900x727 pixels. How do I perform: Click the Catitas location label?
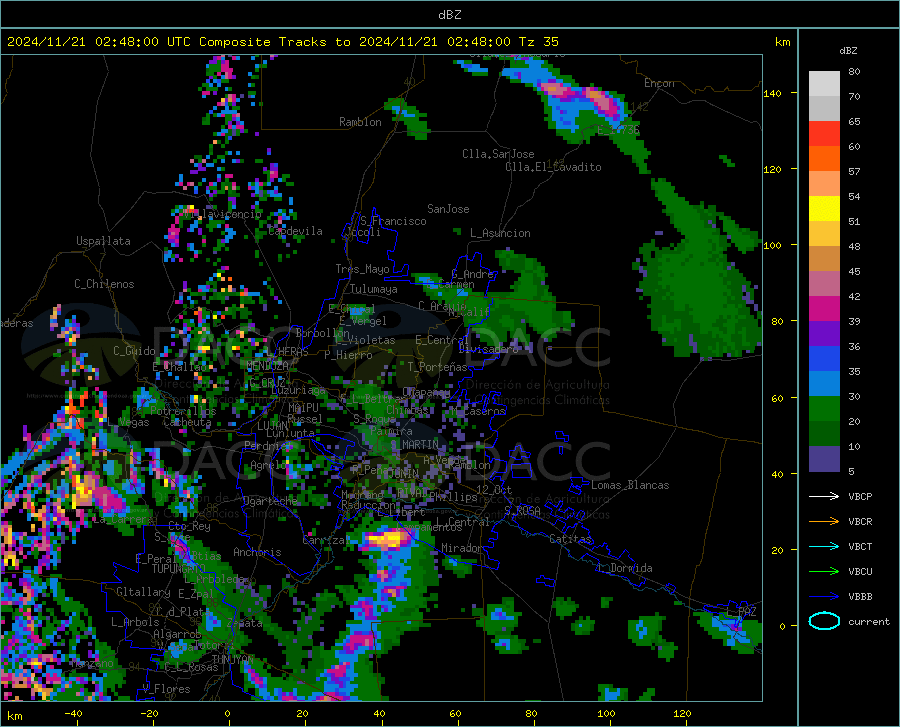[571, 539]
